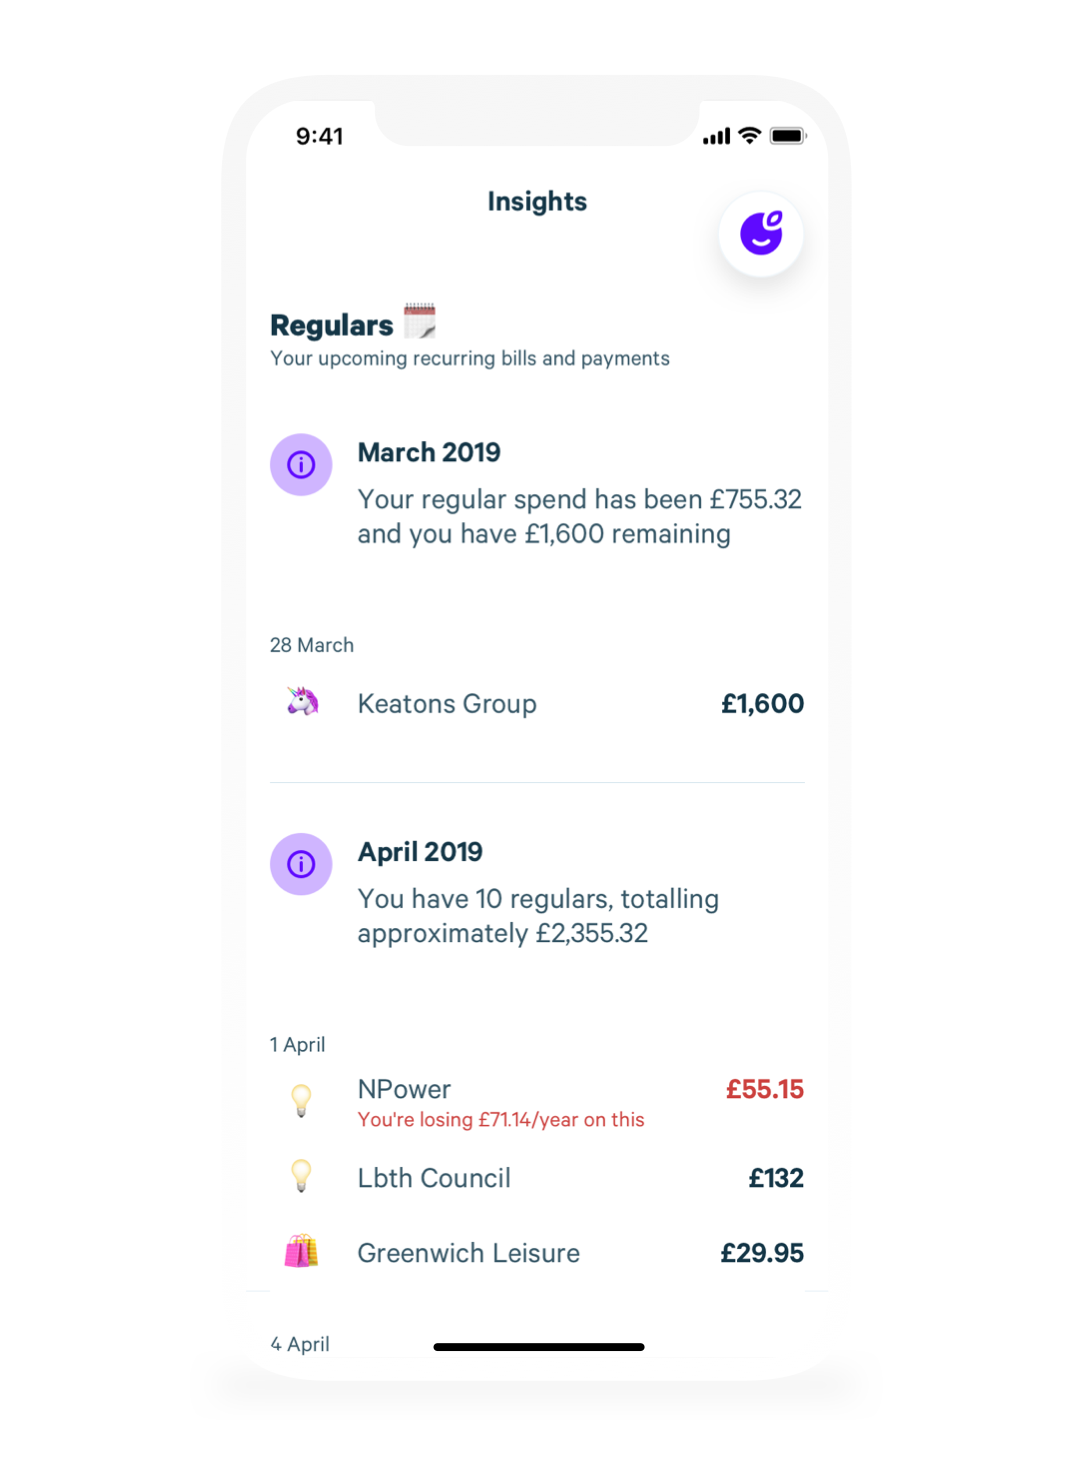Open the Greenwich Leisure payment

(537, 1253)
